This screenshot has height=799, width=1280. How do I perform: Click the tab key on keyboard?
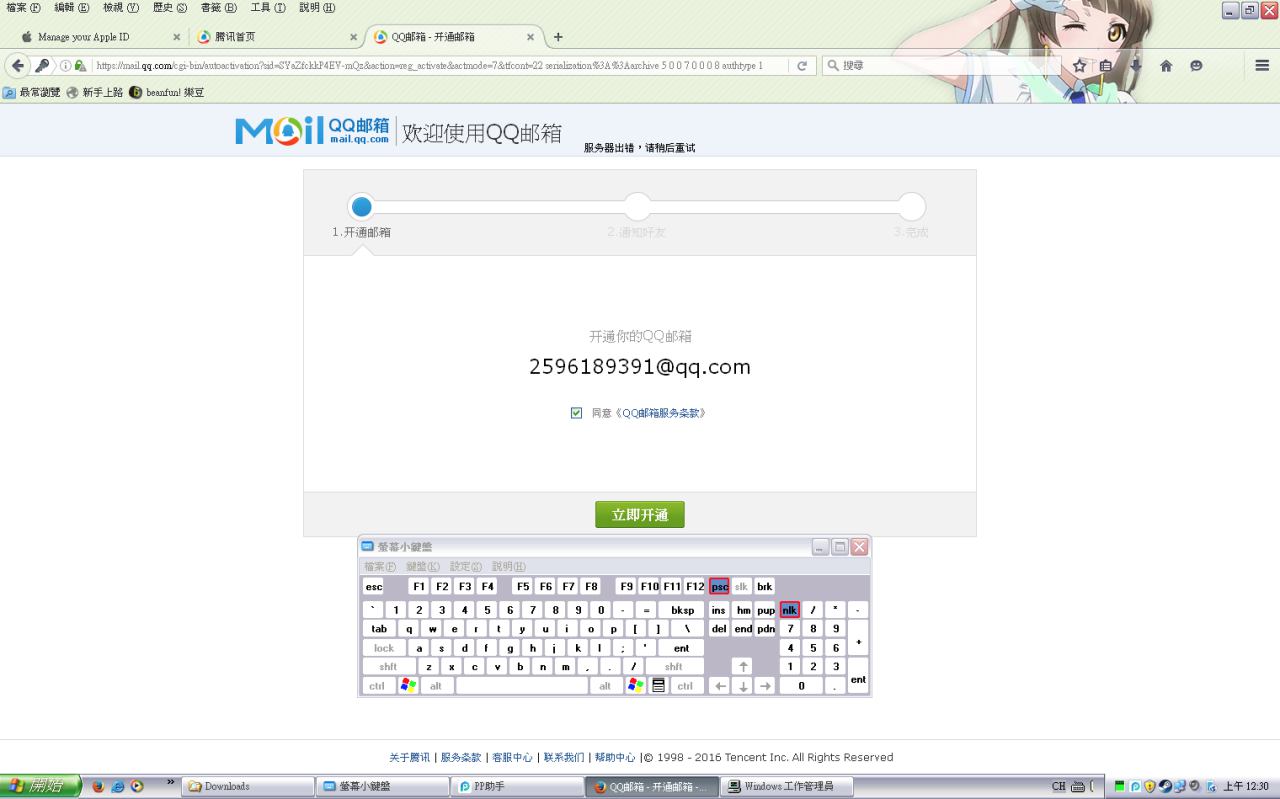tap(379, 629)
